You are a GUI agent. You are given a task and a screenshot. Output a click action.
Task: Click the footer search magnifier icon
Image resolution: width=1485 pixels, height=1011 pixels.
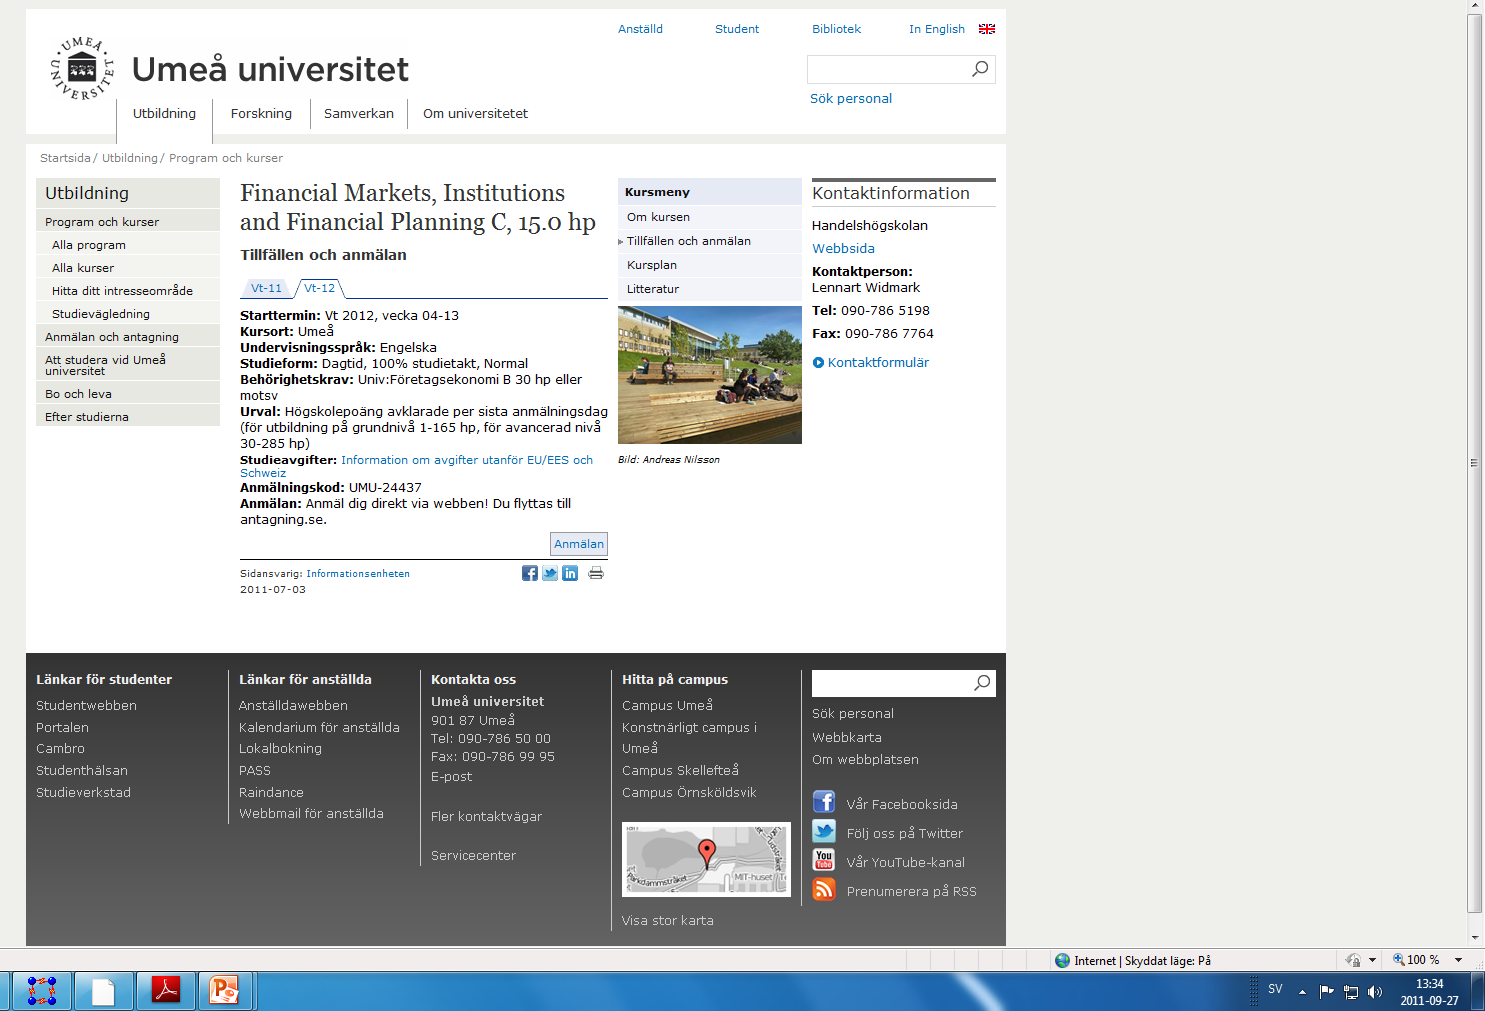[x=982, y=683]
